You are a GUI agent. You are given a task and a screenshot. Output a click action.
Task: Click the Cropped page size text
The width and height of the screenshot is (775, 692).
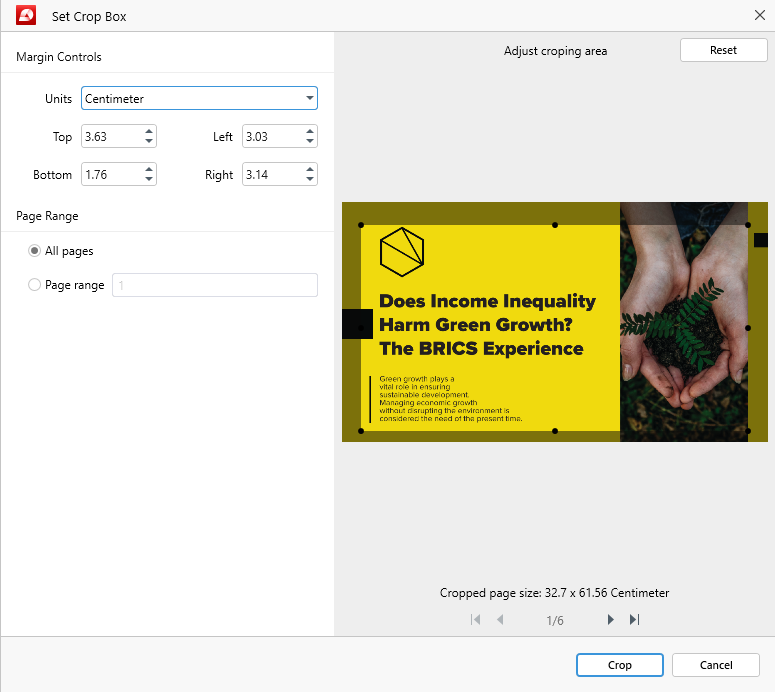[555, 593]
